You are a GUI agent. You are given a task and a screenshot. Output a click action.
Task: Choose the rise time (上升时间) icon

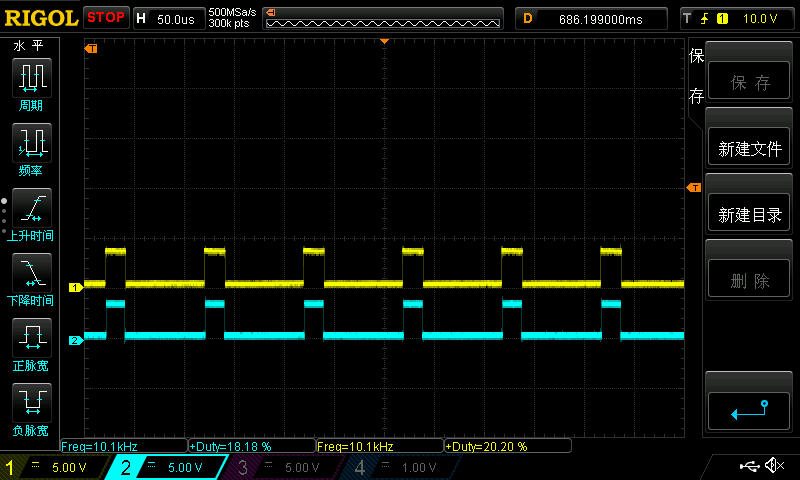point(30,208)
